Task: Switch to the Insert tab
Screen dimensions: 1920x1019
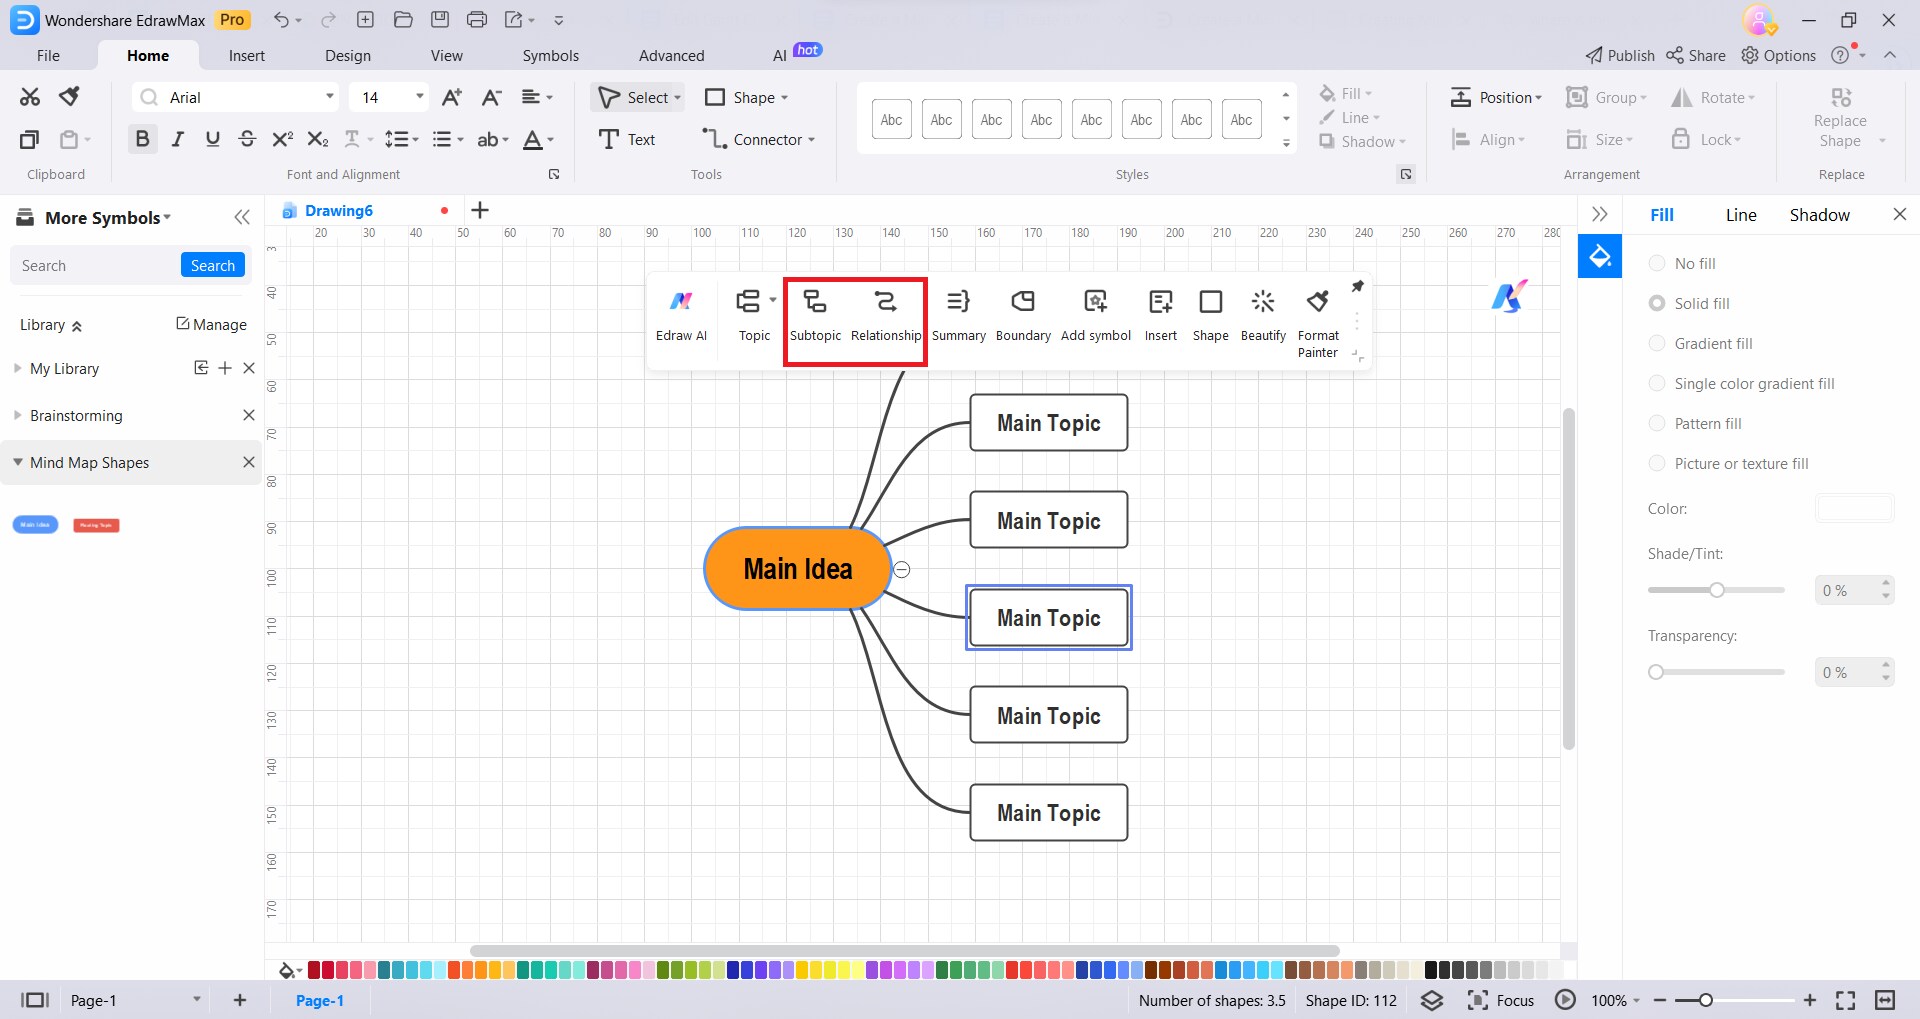Action: pyautogui.click(x=246, y=55)
